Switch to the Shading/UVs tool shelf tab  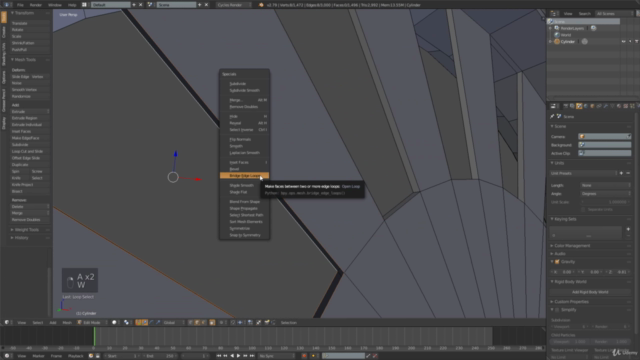click(x=4, y=54)
